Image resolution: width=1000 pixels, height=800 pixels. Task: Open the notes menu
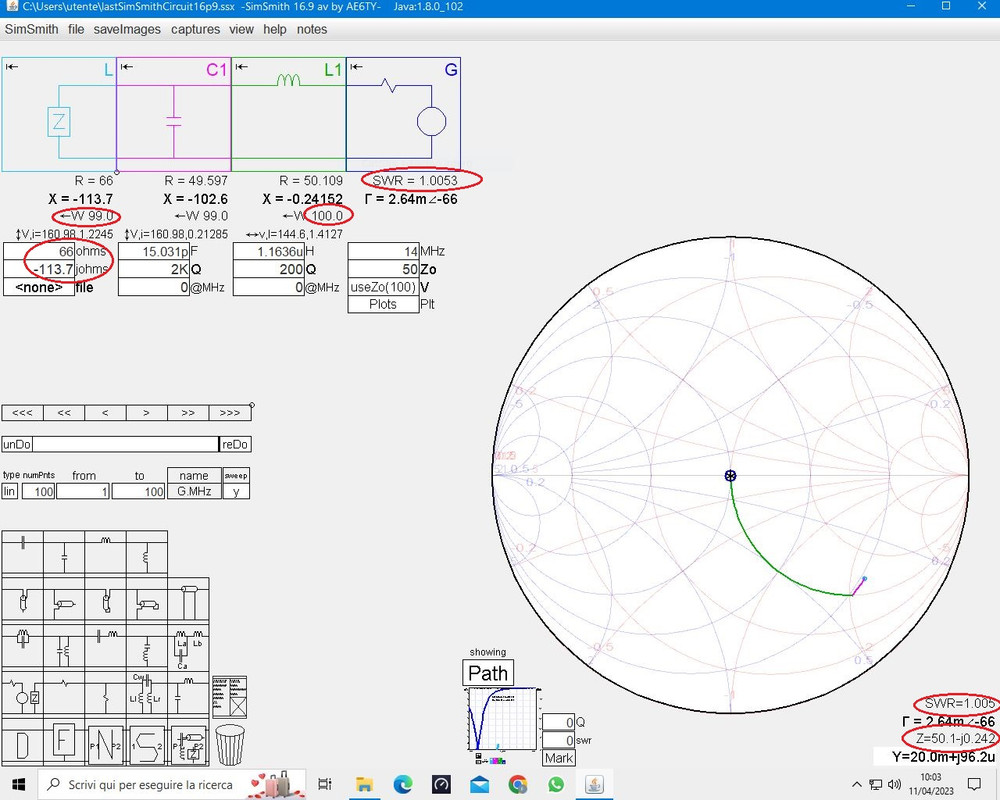coord(312,29)
